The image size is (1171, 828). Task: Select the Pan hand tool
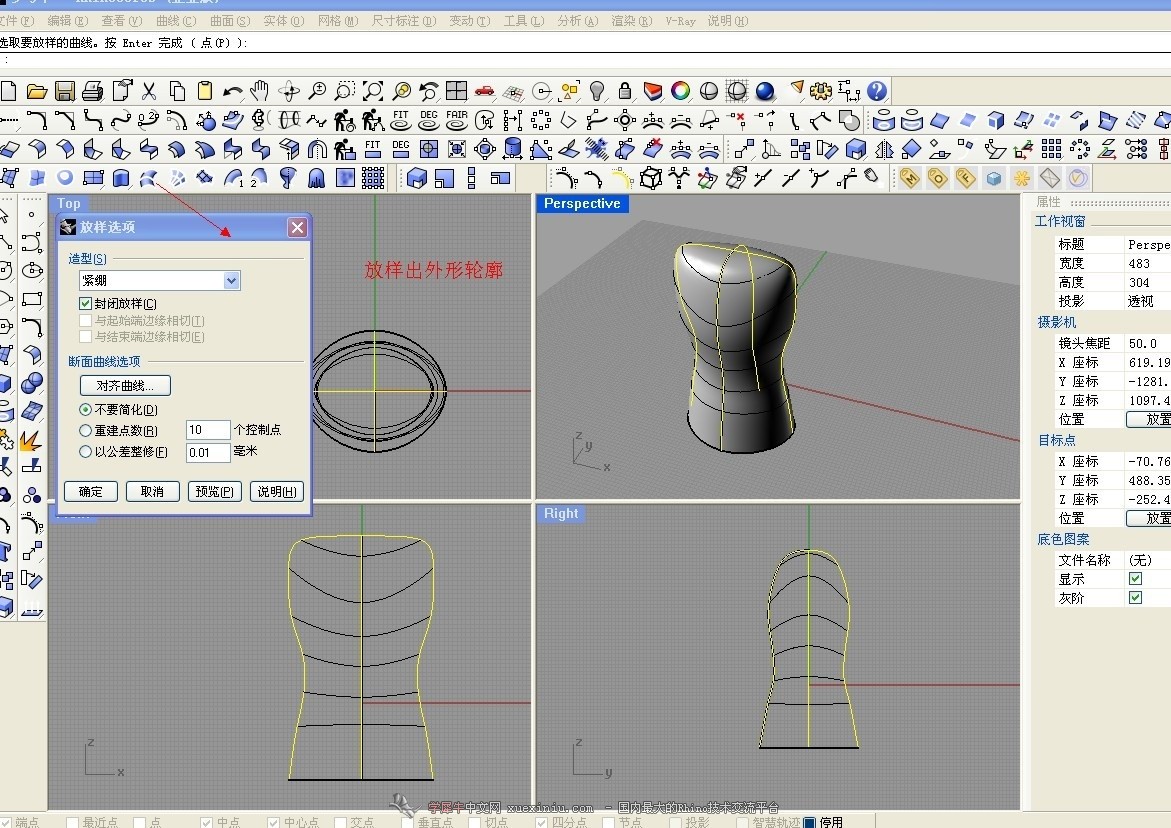(260, 91)
